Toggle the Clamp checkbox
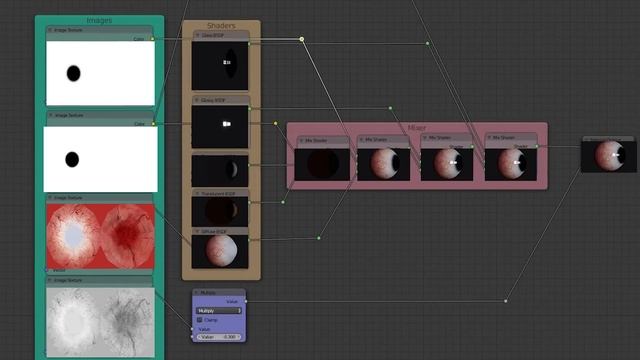This screenshot has height=360, width=640. tap(200, 320)
